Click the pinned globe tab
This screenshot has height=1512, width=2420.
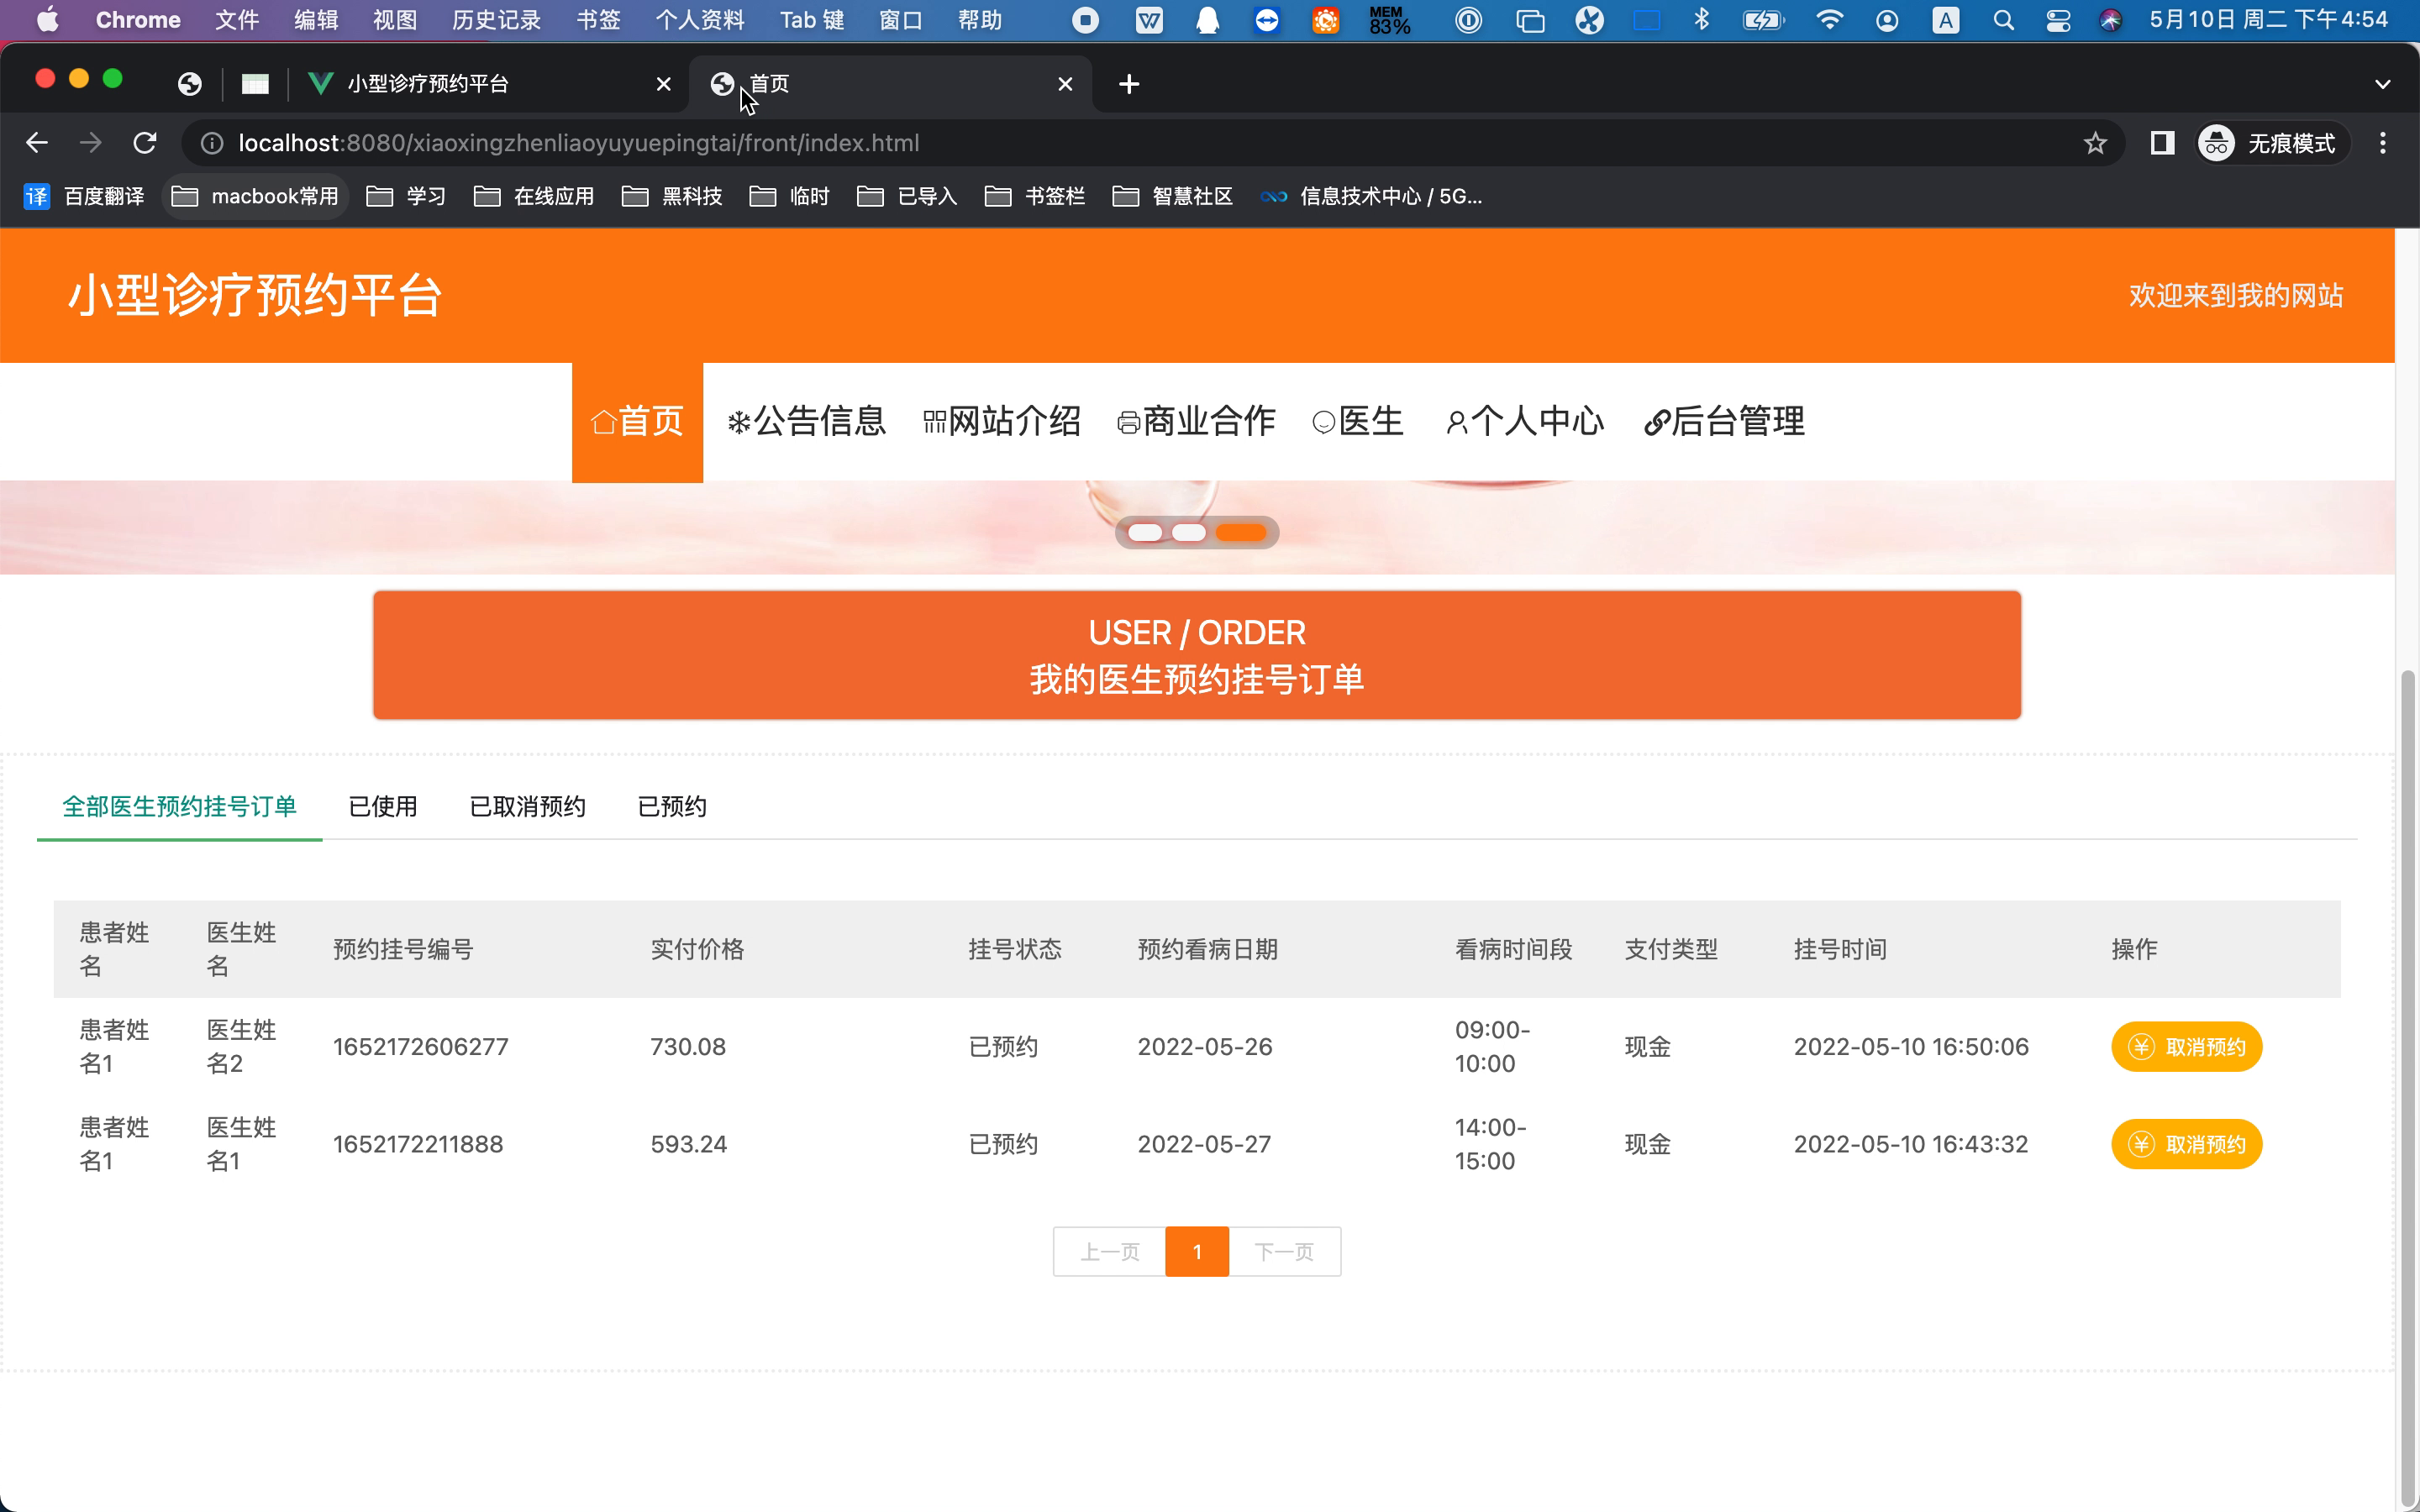[x=190, y=84]
